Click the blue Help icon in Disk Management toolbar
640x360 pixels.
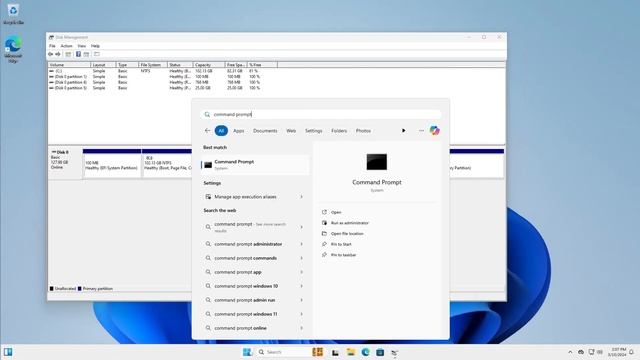coord(78,54)
